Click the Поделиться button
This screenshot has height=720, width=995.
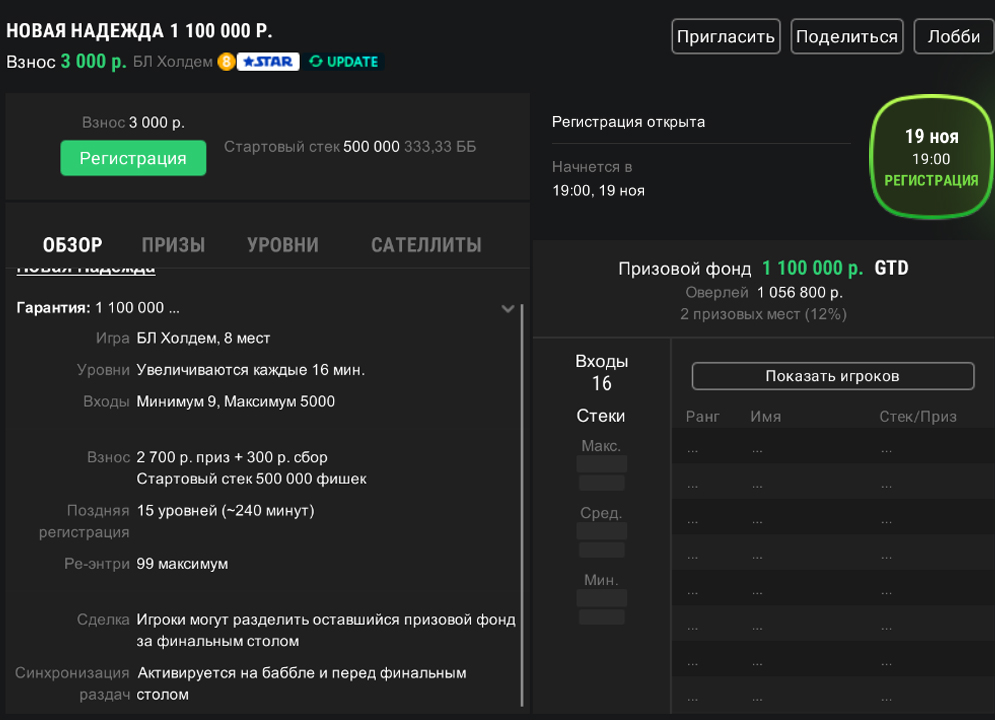click(846, 37)
